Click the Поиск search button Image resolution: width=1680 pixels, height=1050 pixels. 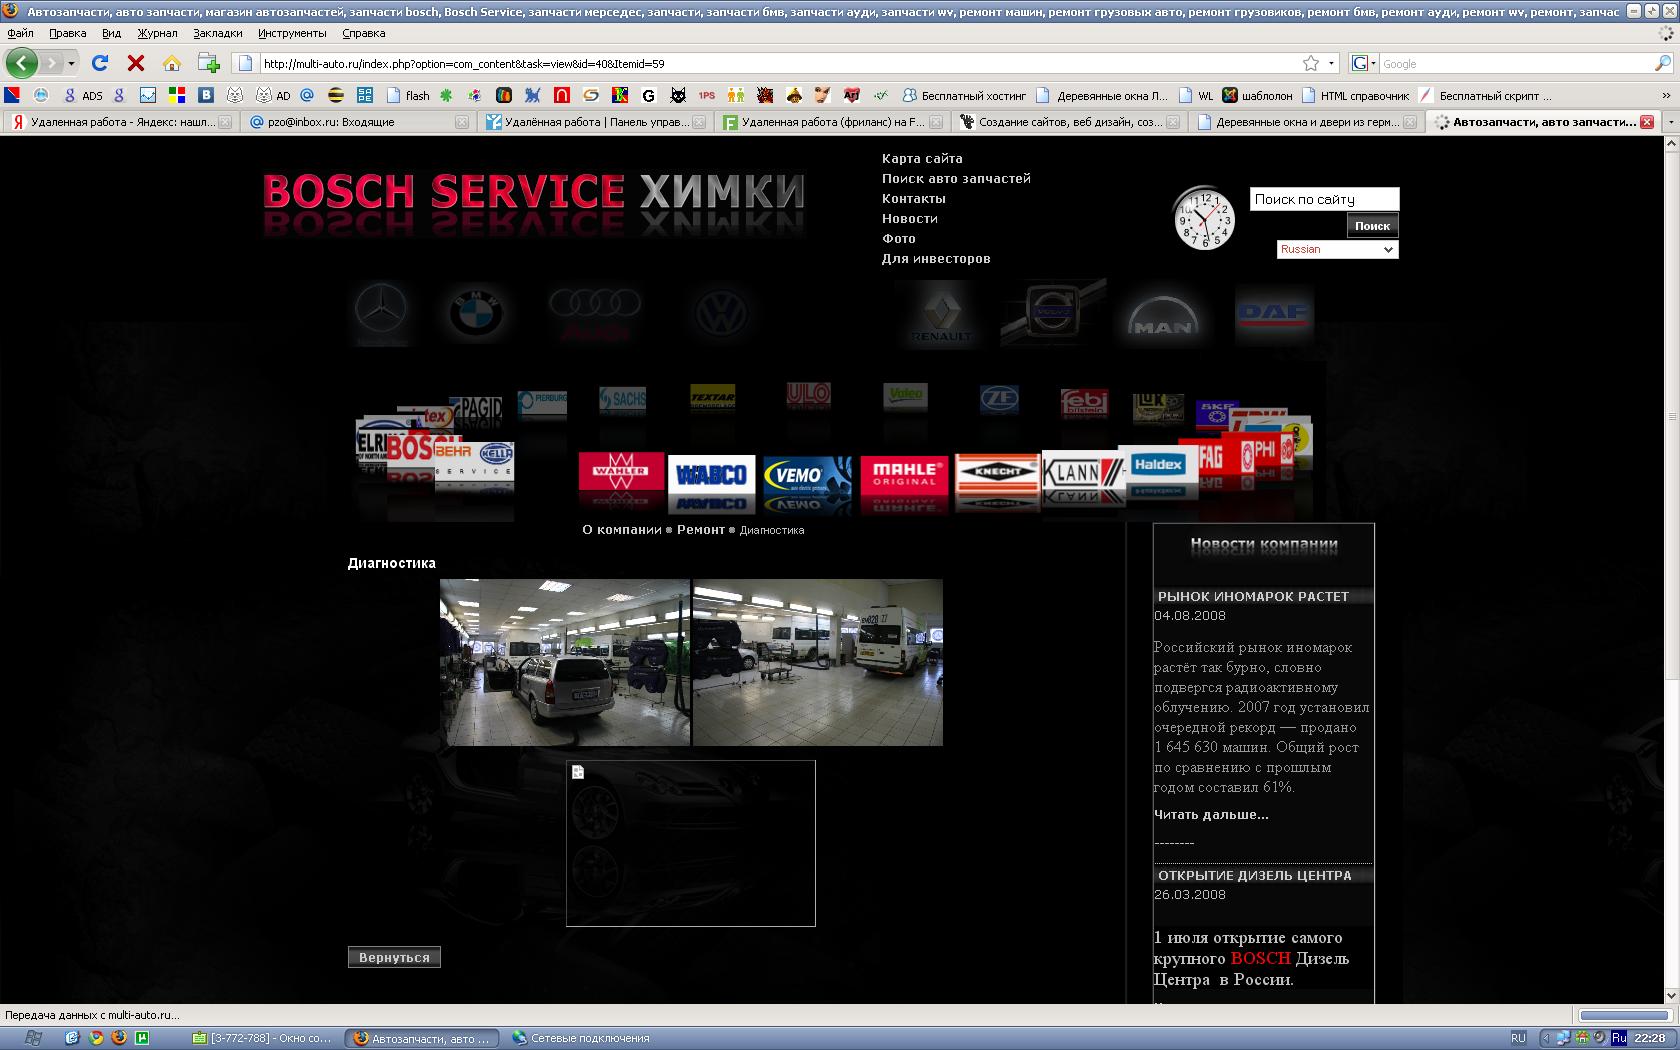(1372, 225)
